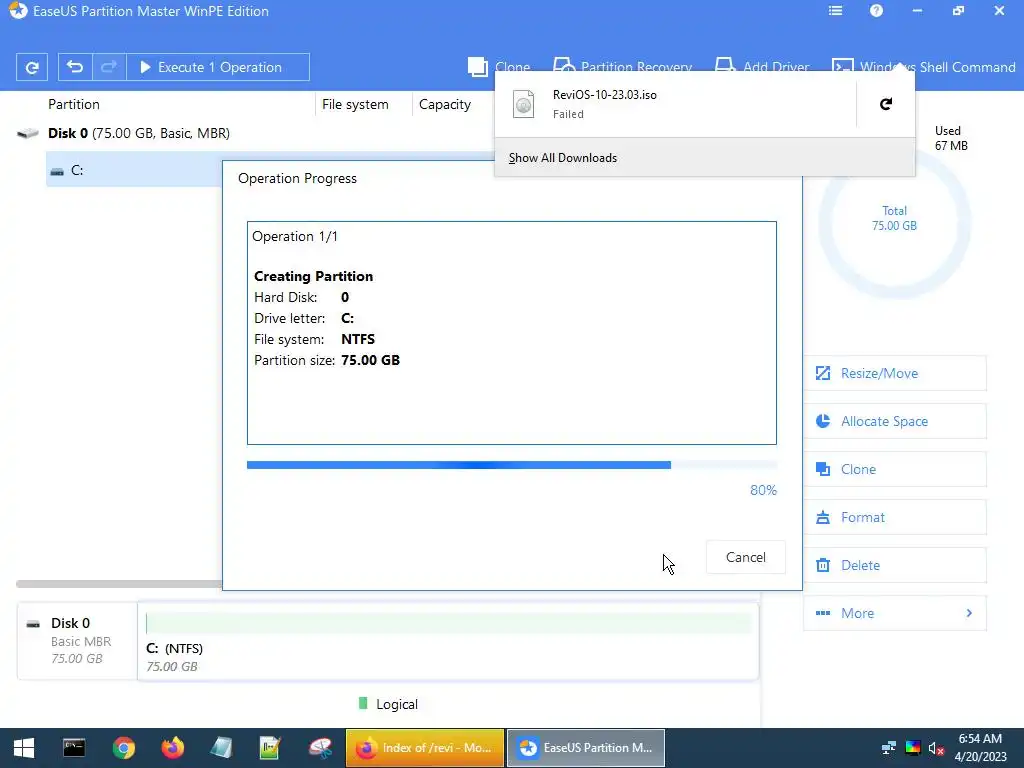Click the Delete trash icon
Screen dimensions: 1024x768
(x=823, y=565)
